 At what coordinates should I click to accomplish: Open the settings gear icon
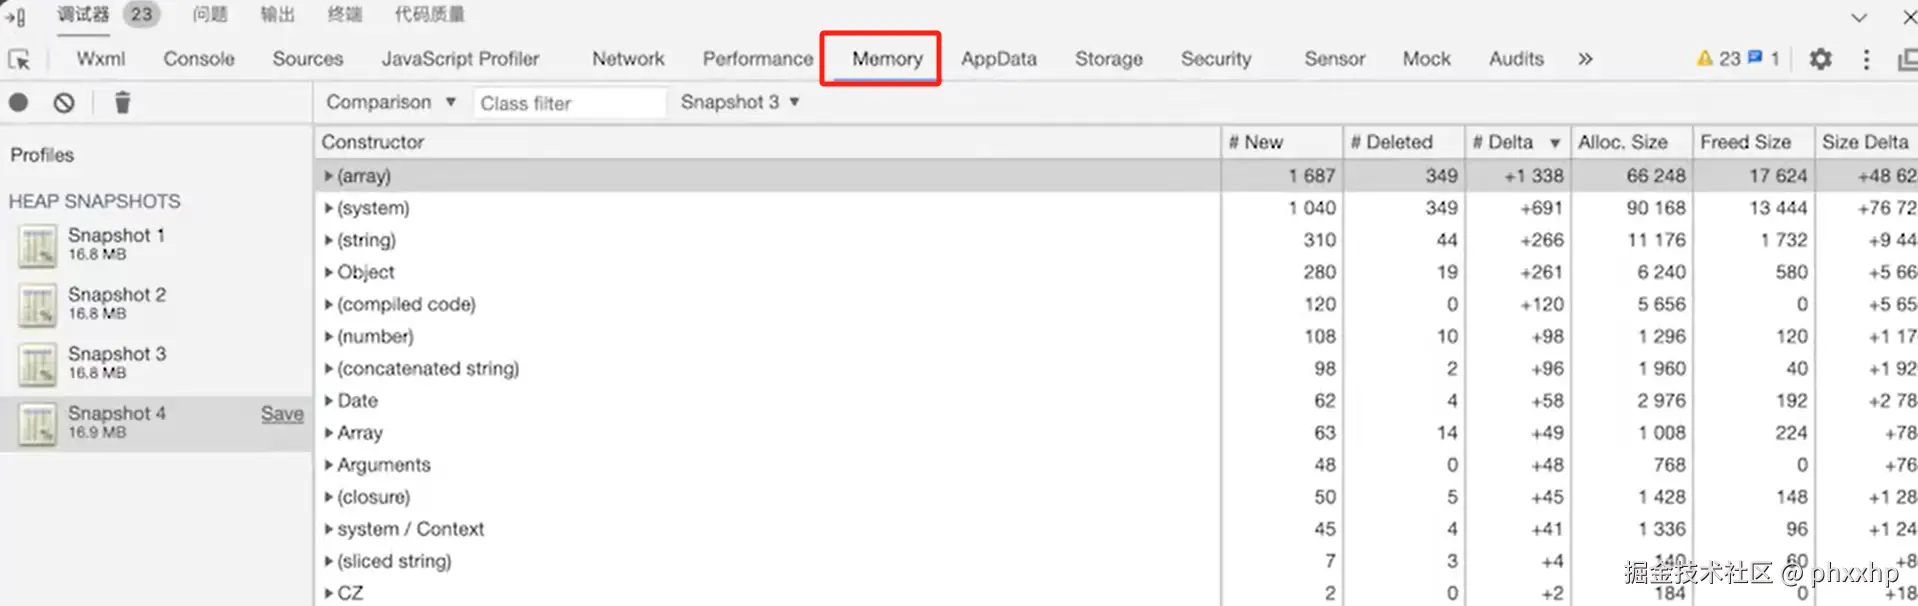pos(1820,59)
